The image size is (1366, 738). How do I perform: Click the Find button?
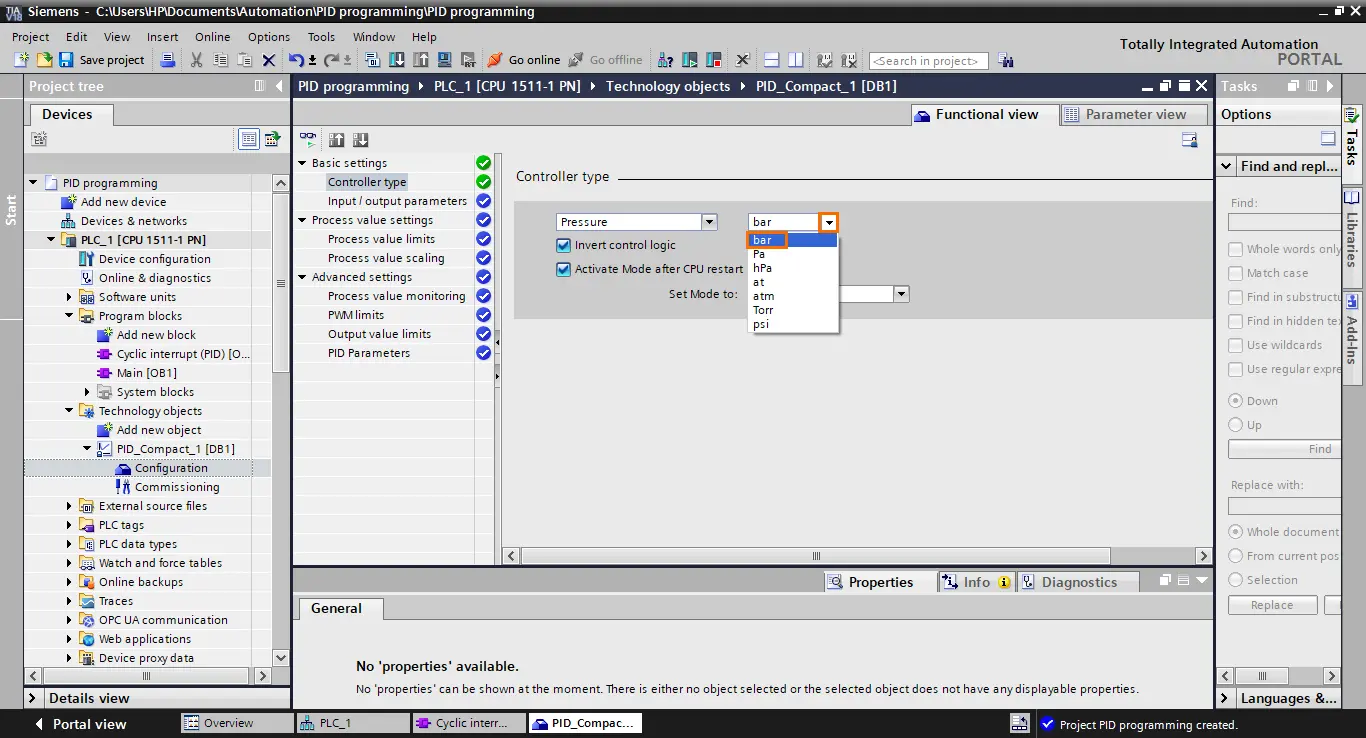coord(1284,449)
